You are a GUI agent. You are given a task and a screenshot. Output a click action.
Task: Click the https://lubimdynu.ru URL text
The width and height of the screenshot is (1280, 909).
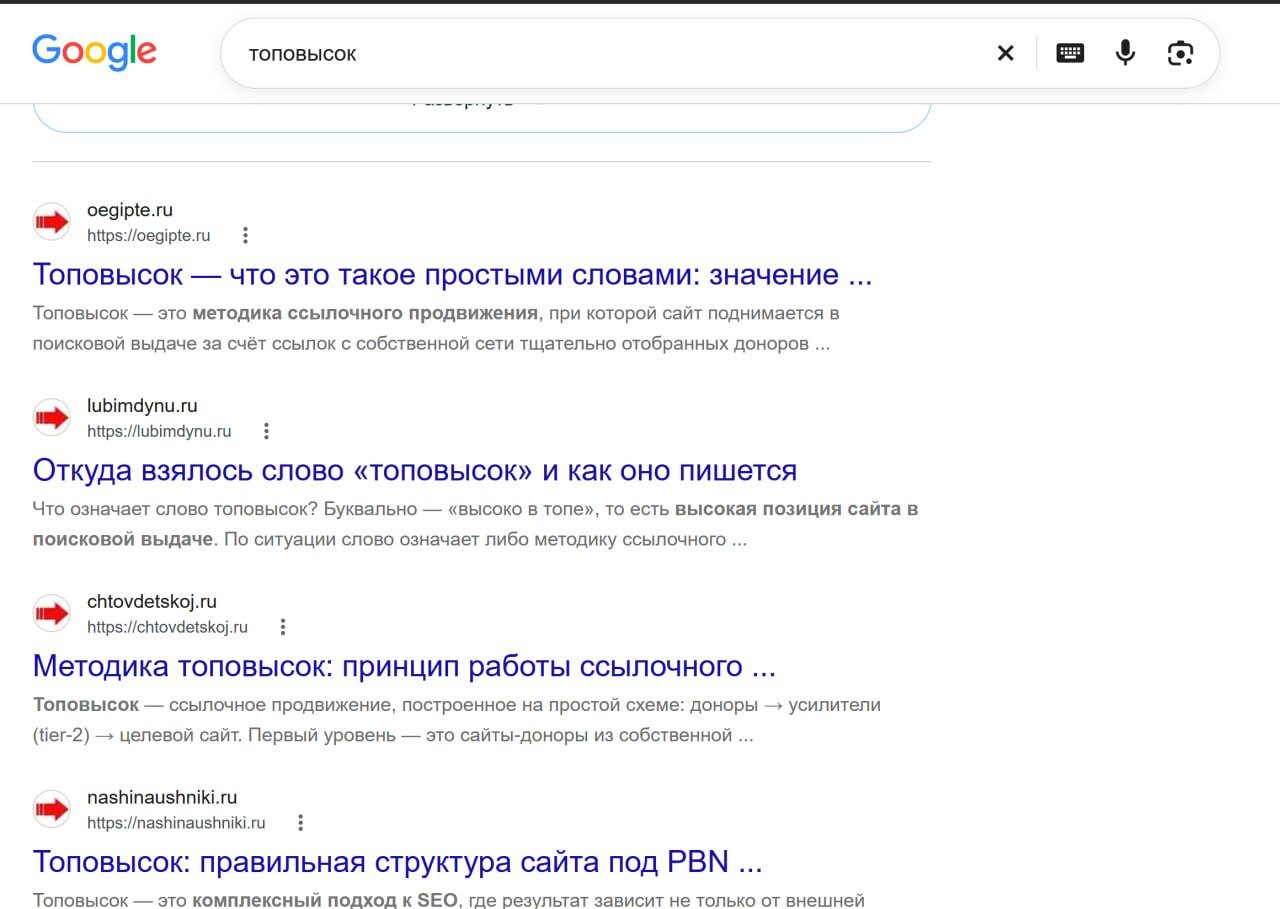coord(159,432)
